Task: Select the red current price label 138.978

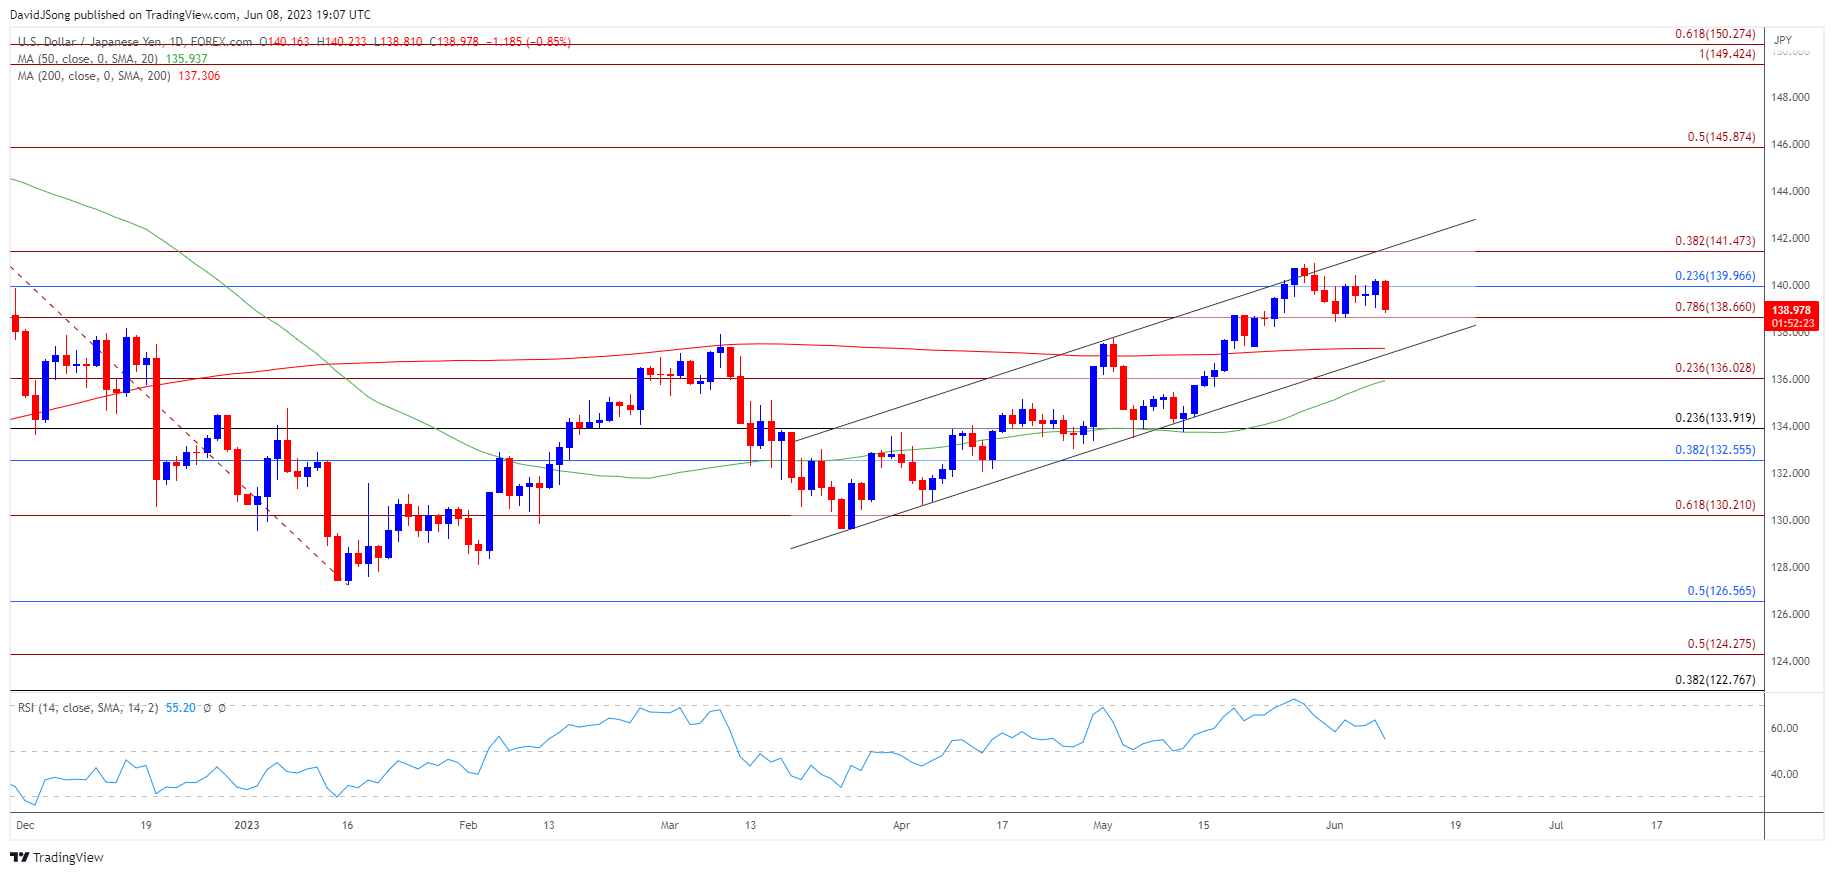Action: point(1792,311)
